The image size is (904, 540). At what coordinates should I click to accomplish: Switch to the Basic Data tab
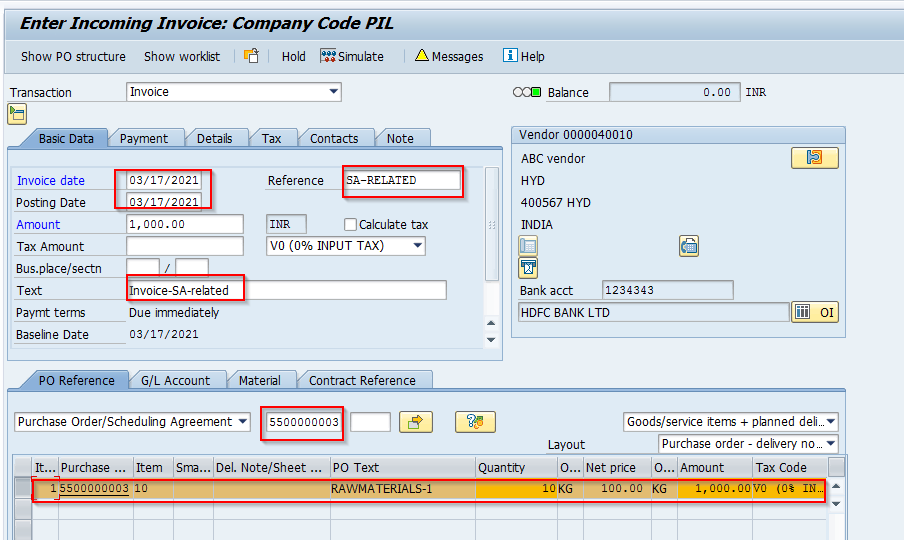click(x=66, y=138)
